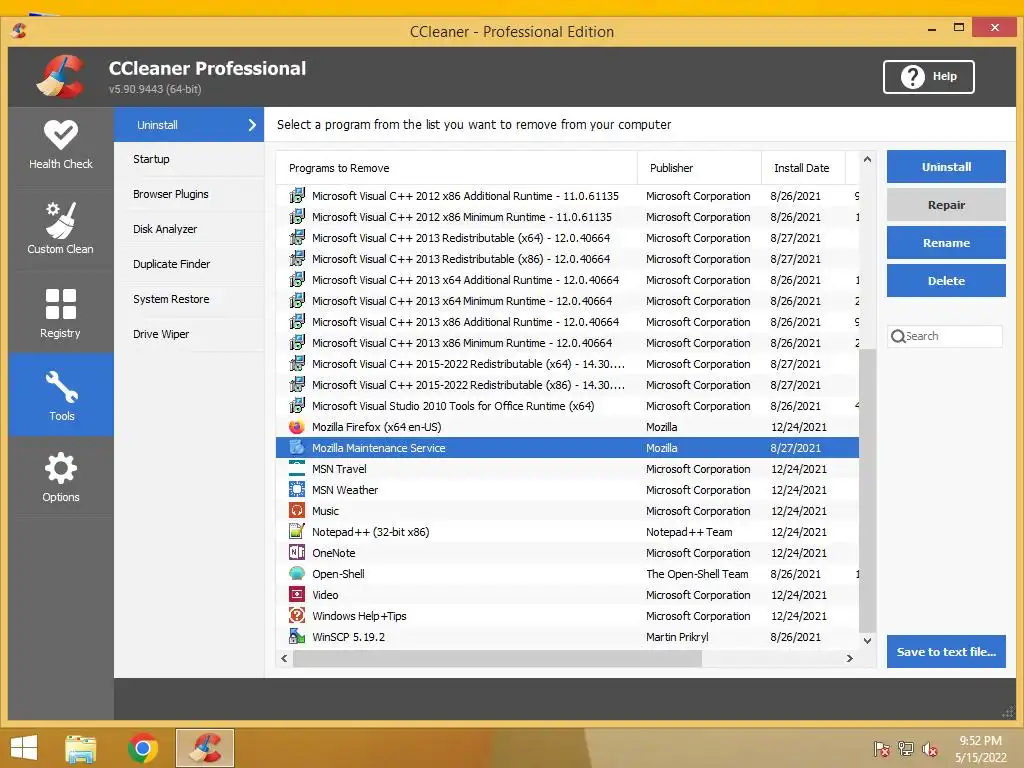Click Save to text file button
Image resolution: width=1024 pixels, height=768 pixels.
pos(946,652)
